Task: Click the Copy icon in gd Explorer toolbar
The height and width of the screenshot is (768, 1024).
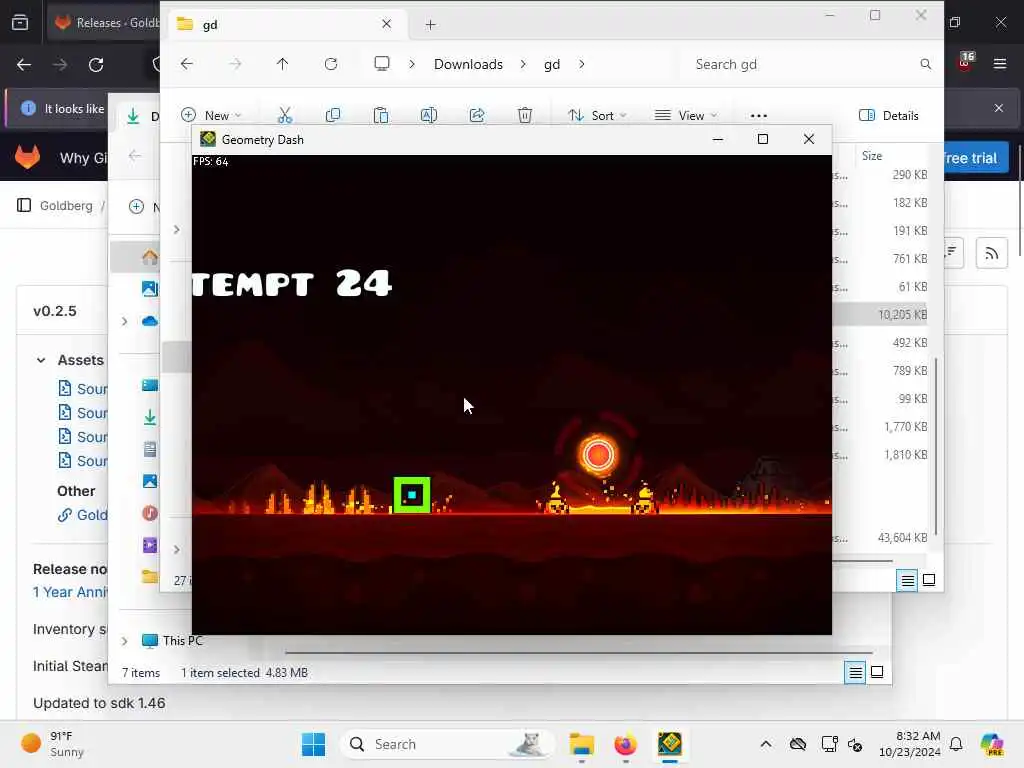Action: point(333,116)
